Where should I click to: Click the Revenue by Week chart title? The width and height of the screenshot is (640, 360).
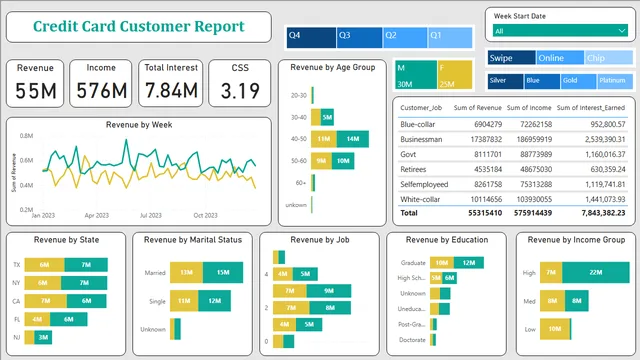coord(139,125)
